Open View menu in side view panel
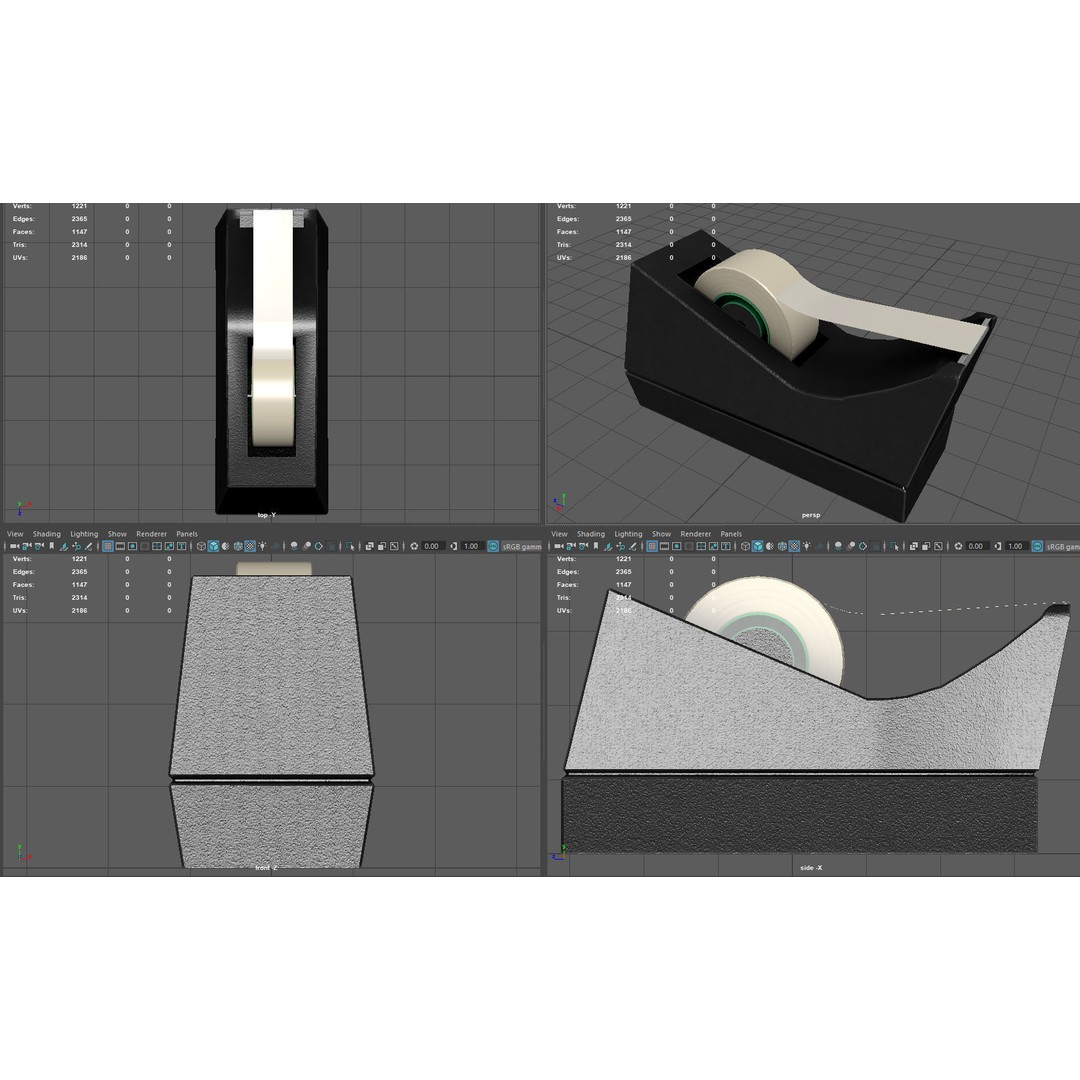The width and height of the screenshot is (1080, 1080). (x=559, y=534)
